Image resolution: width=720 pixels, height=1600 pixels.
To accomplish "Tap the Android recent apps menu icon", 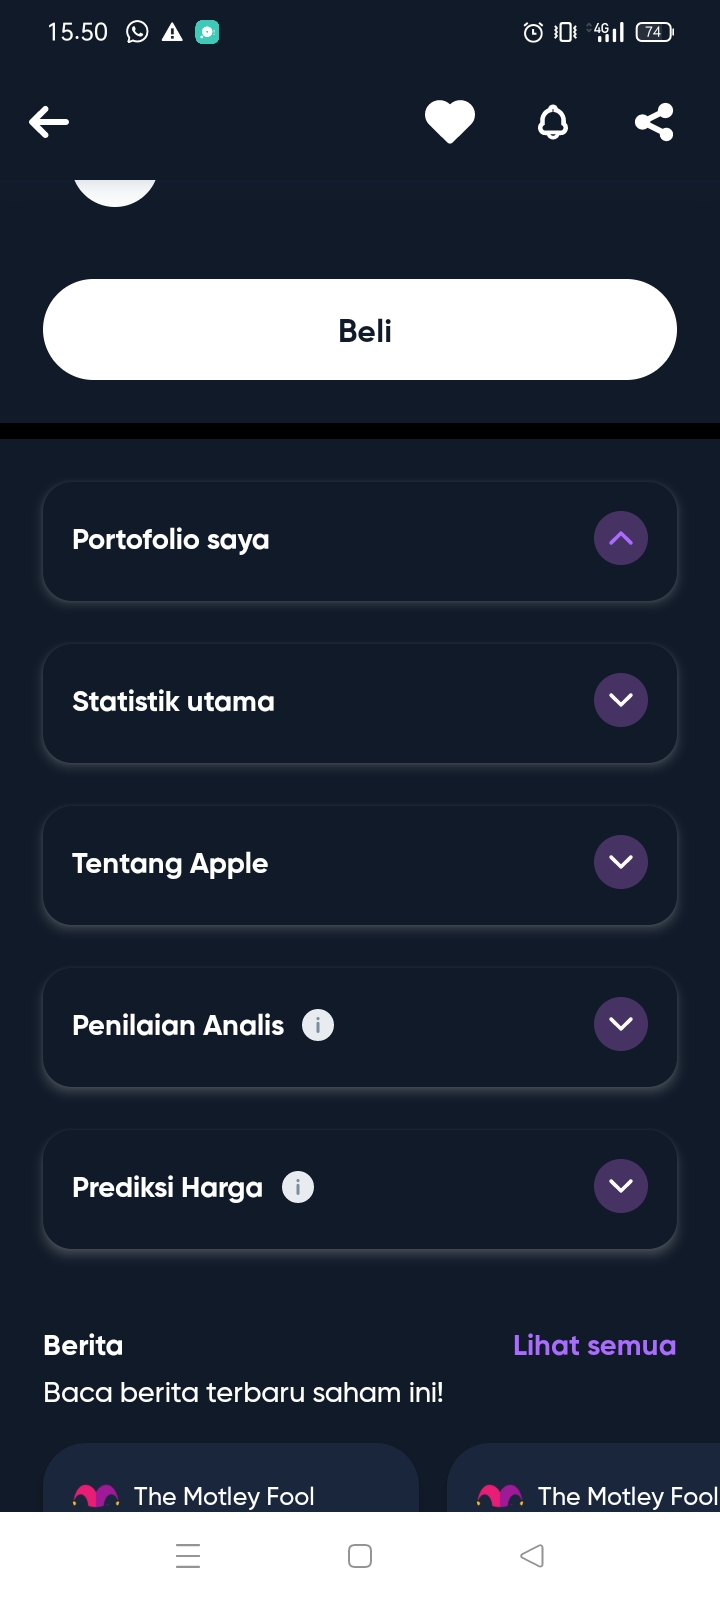I will 188,1556.
